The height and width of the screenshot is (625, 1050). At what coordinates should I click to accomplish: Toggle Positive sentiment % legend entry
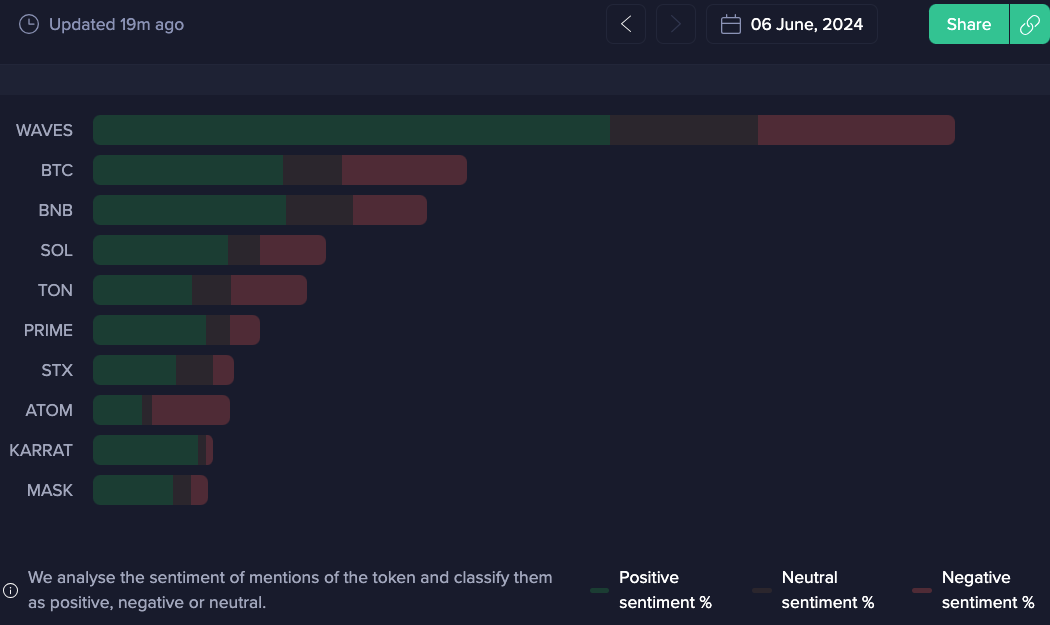(x=651, y=590)
